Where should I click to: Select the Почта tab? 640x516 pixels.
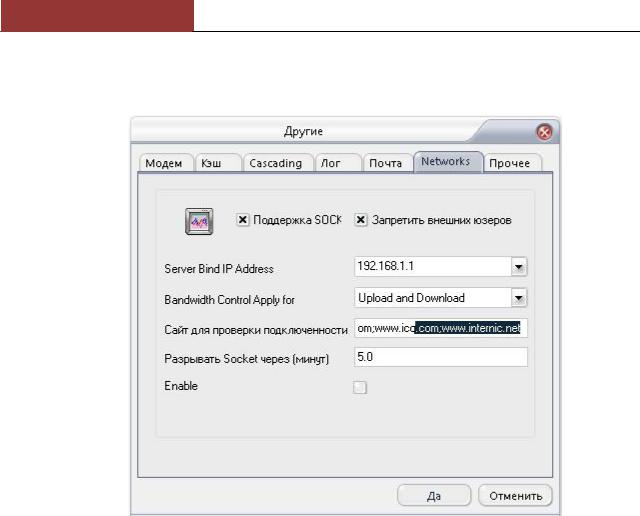[387, 163]
